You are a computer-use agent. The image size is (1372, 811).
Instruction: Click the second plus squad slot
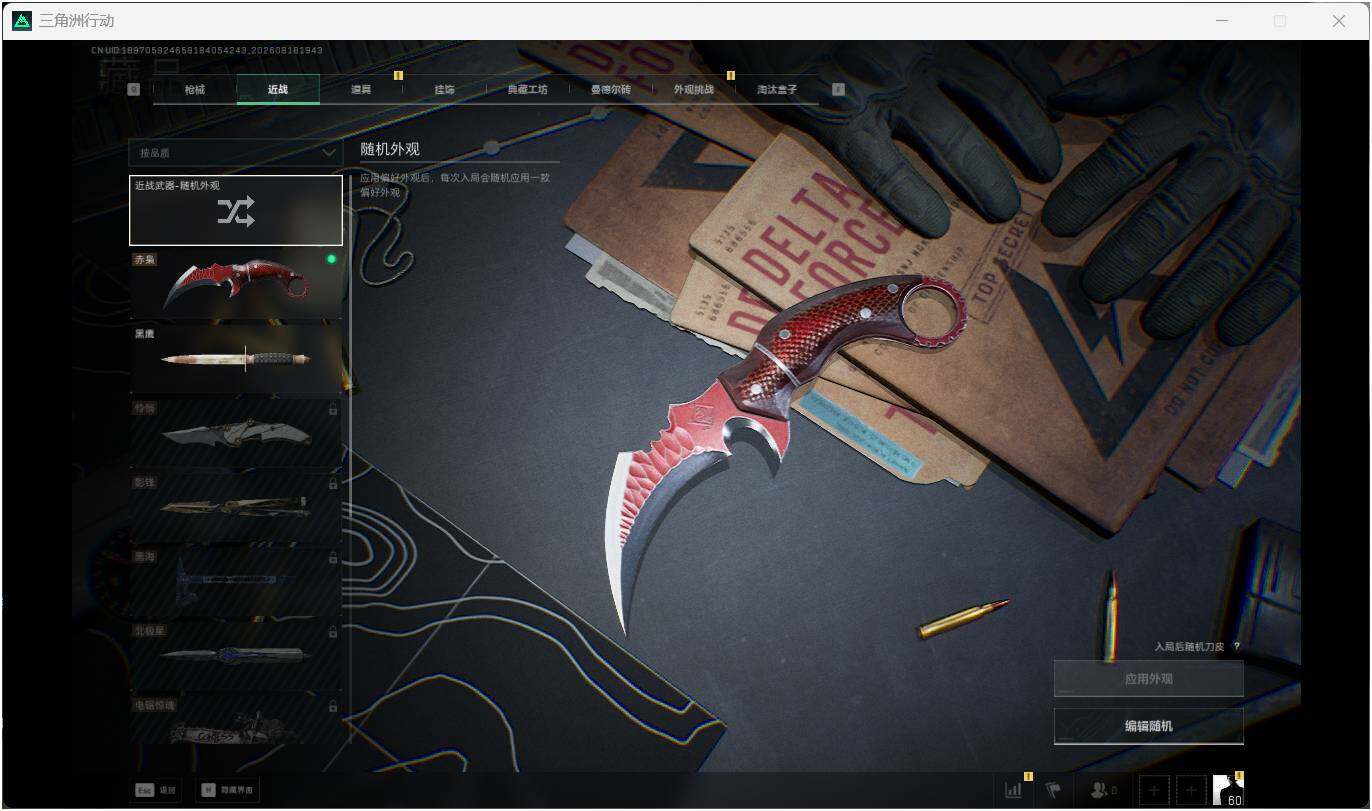coord(1191,790)
